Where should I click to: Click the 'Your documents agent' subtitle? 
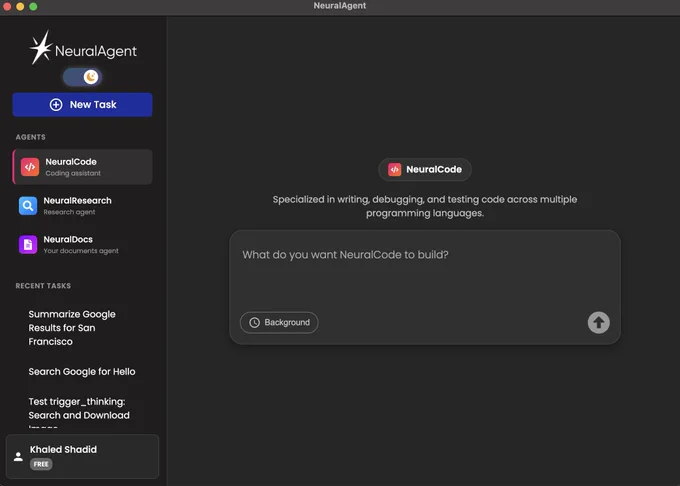pos(81,251)
